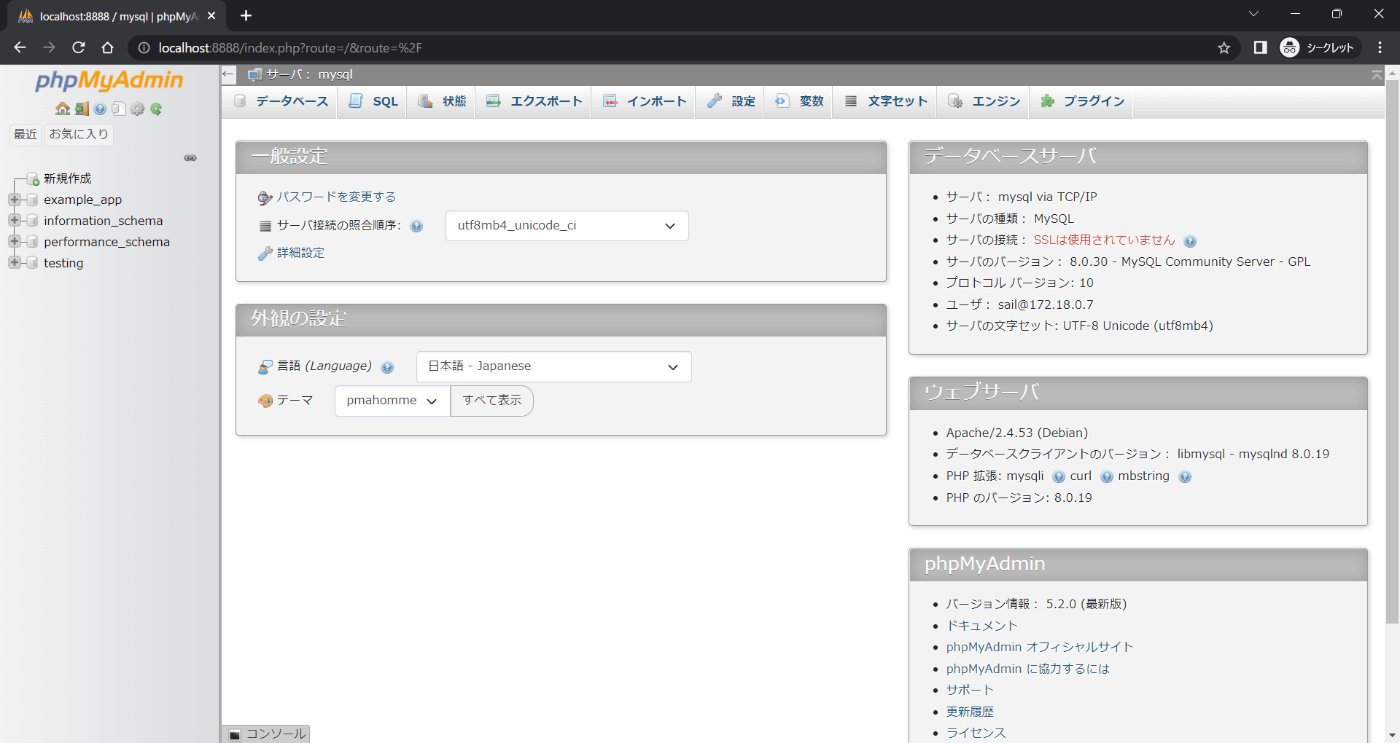Click the browser home icon
Image resolution: width=1400 pixels, height=743 pixels.
click(x=107, y=47)
